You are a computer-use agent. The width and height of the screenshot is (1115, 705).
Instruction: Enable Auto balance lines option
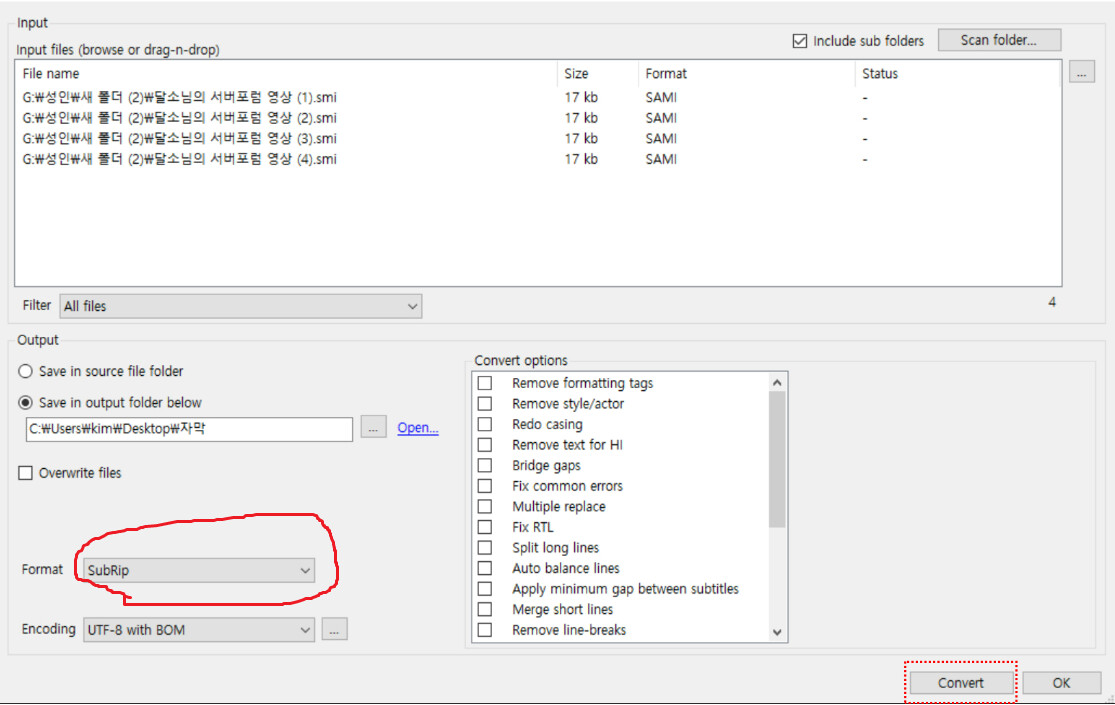click(x=485, y=568)
